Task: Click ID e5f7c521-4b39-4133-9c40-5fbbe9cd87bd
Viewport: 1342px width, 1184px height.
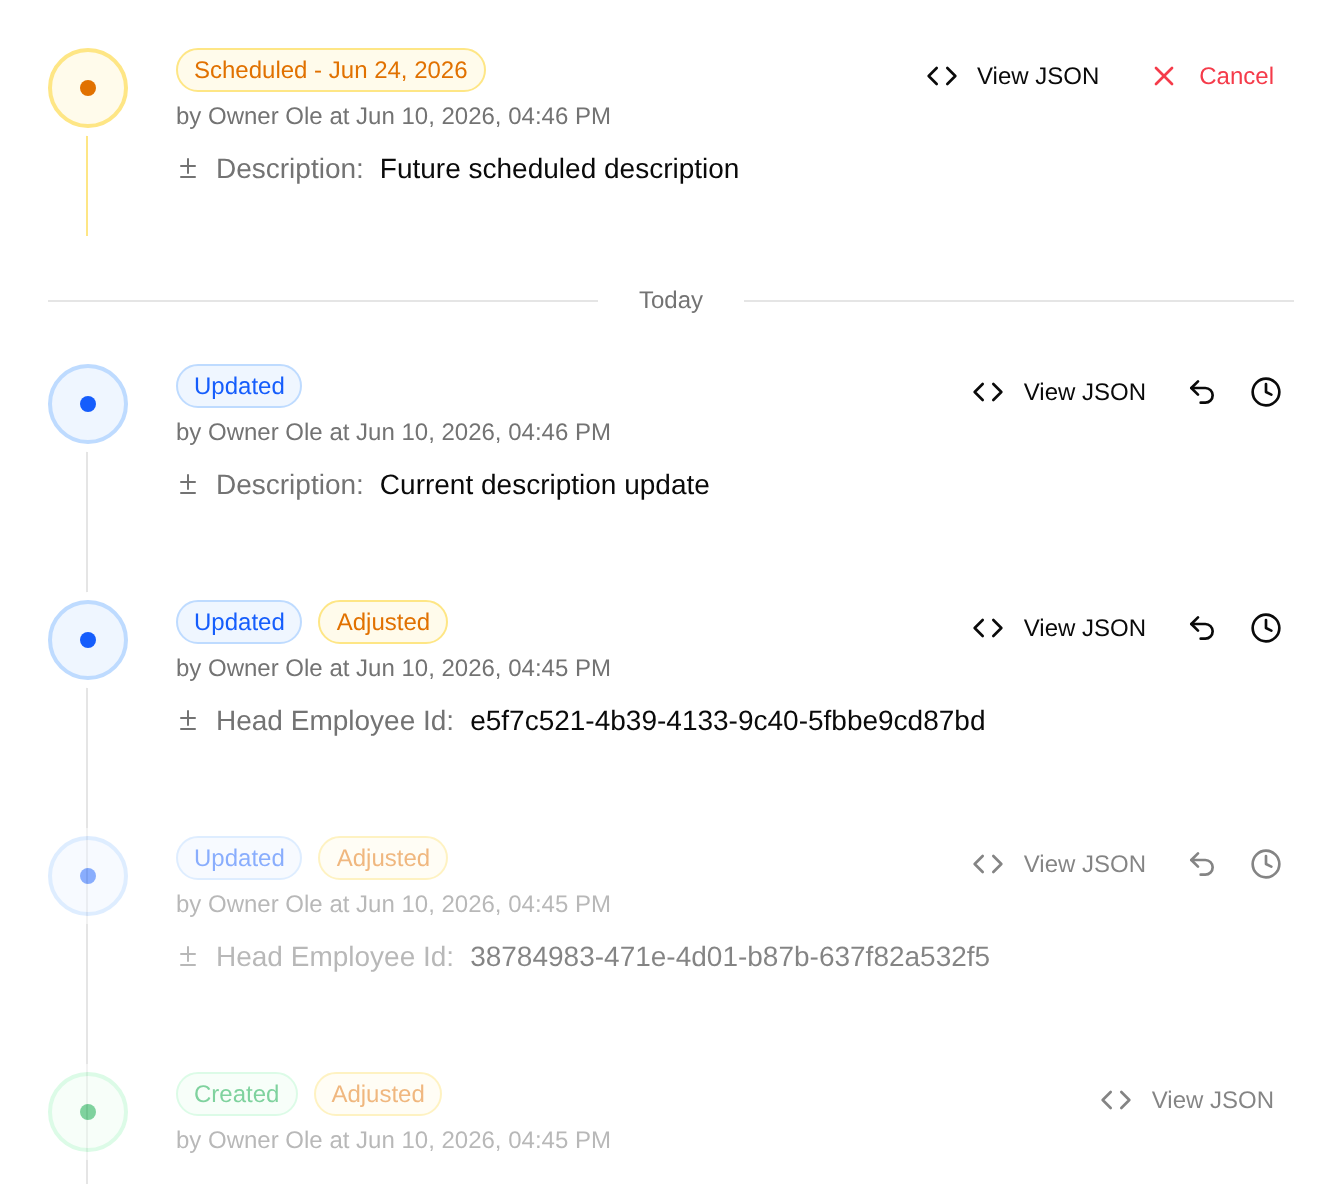Action: click(x=728, y=721)
